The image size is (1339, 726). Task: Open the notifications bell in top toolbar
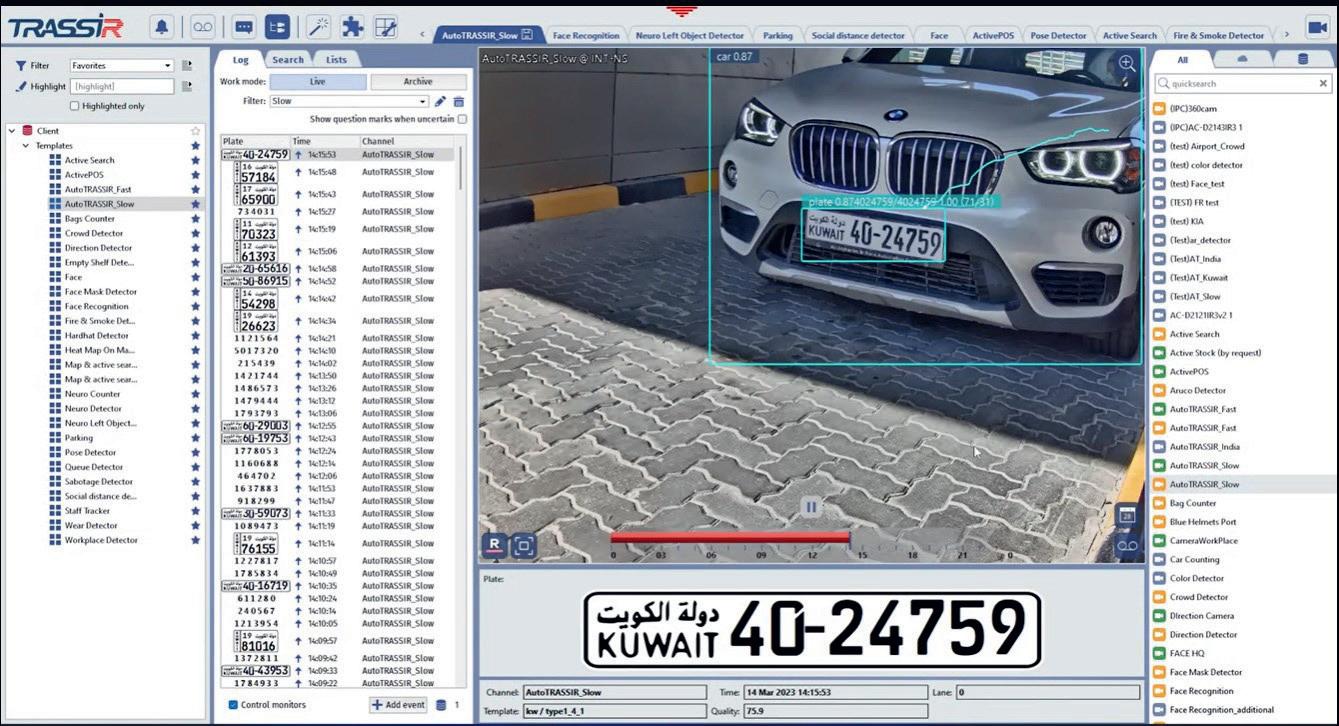click(x=162, y=27)
